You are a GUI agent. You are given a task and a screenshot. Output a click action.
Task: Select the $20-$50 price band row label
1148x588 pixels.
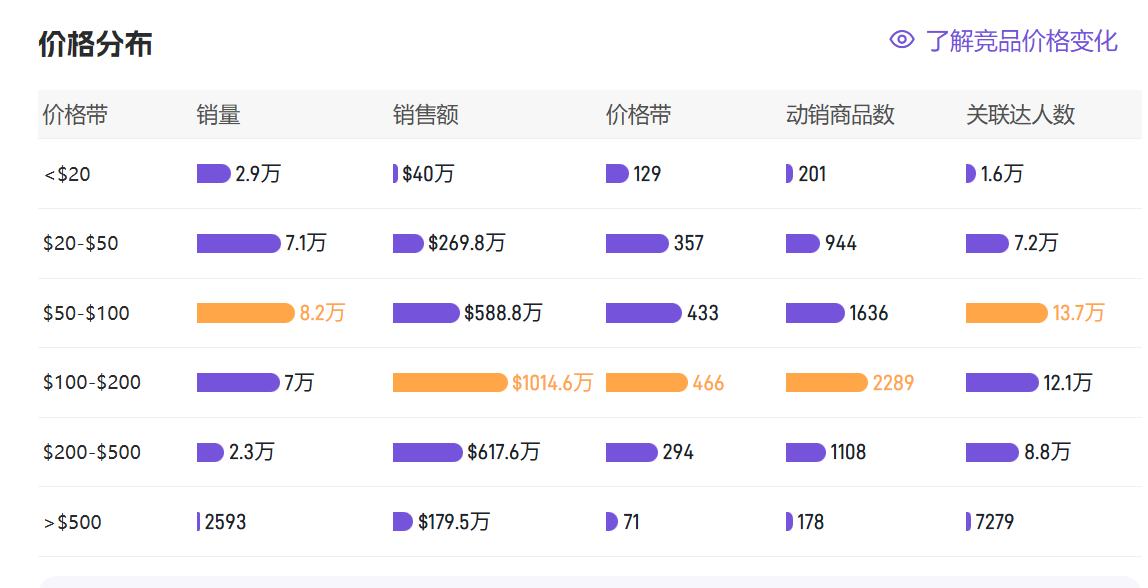tap(81, 244)
